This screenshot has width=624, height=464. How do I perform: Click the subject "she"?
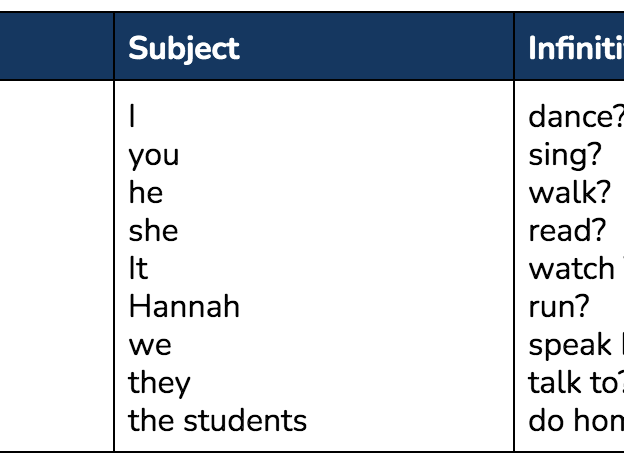click(153, 230)
